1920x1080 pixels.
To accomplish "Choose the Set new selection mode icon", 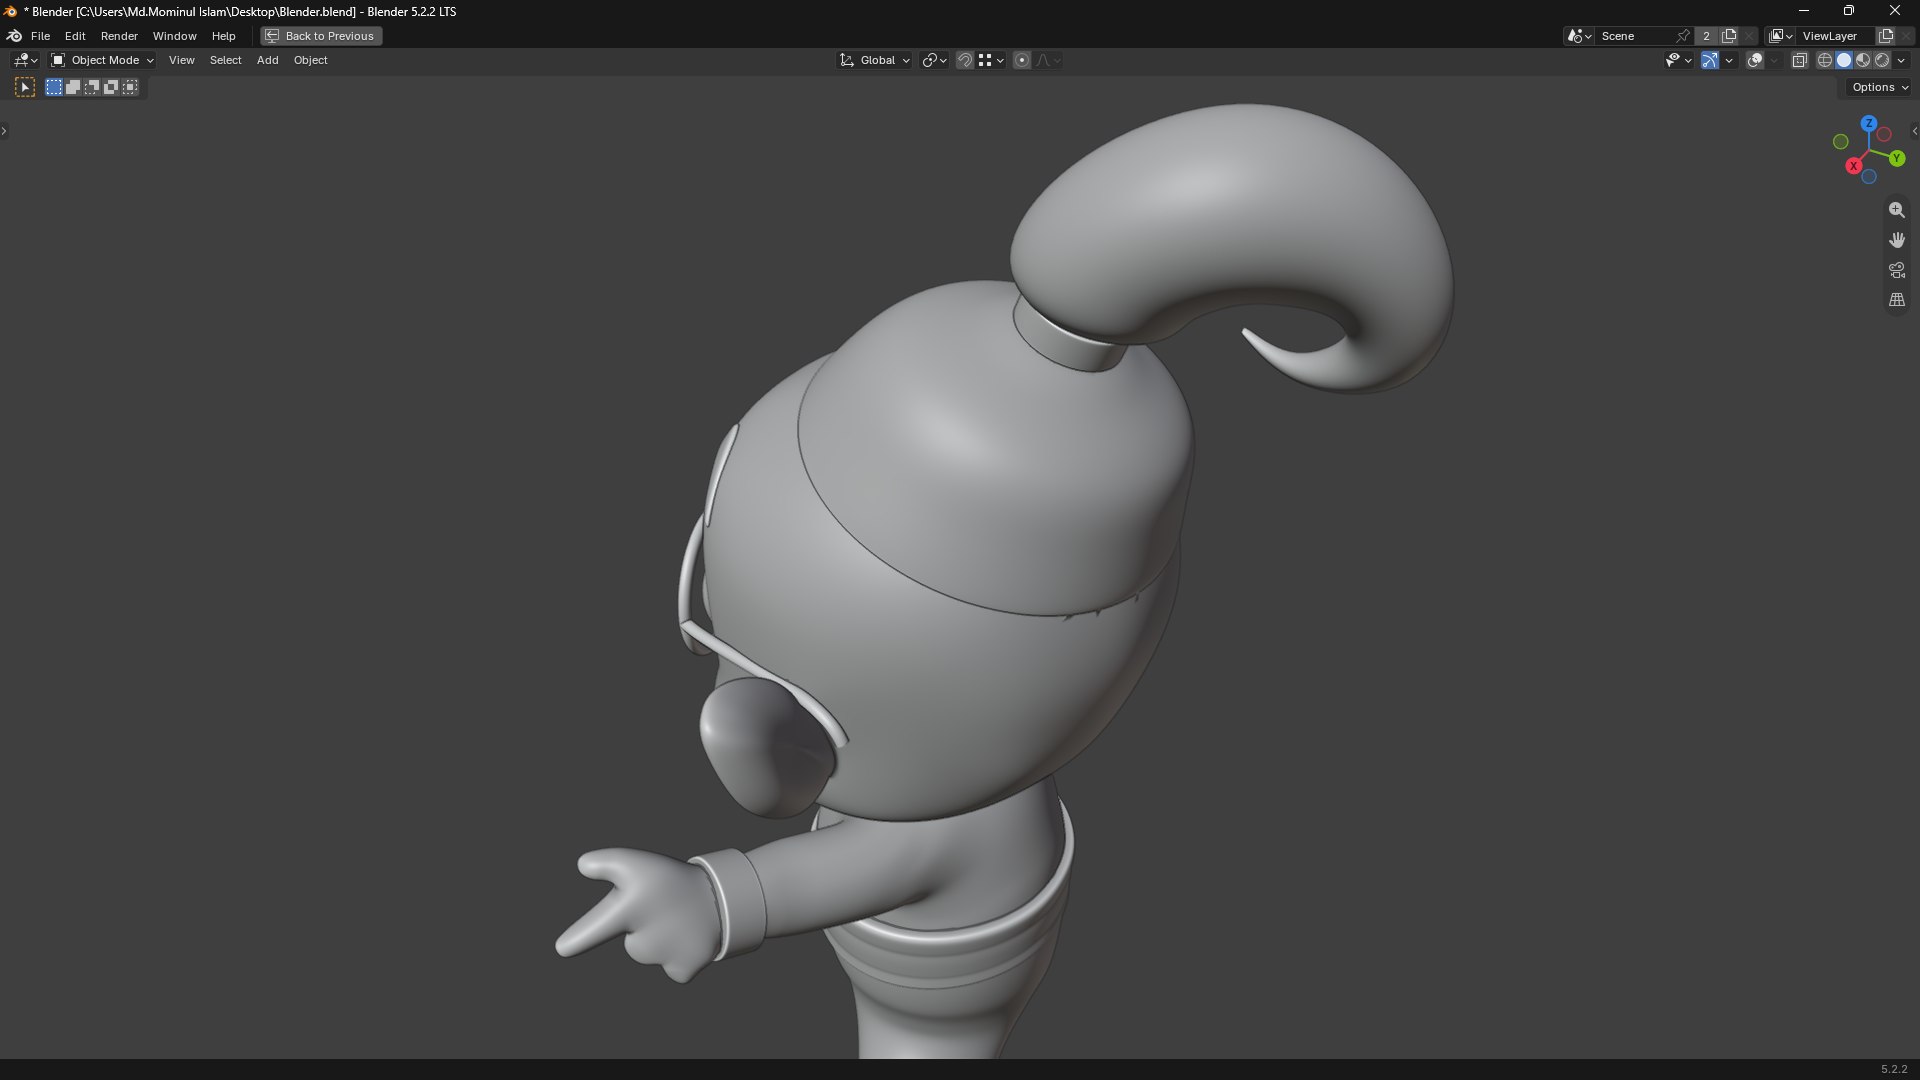I will (54, 88).
